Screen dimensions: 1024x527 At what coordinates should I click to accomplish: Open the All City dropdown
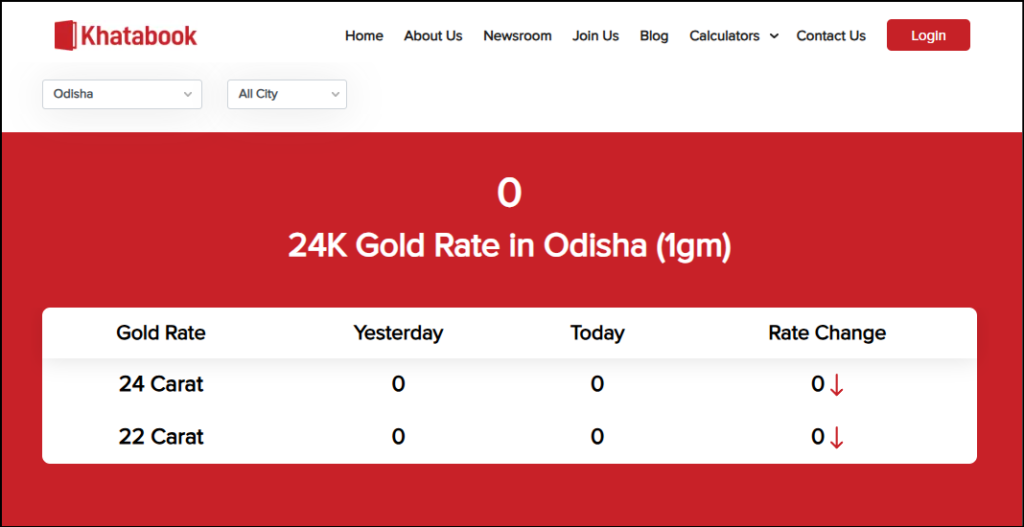coord(287,94)
